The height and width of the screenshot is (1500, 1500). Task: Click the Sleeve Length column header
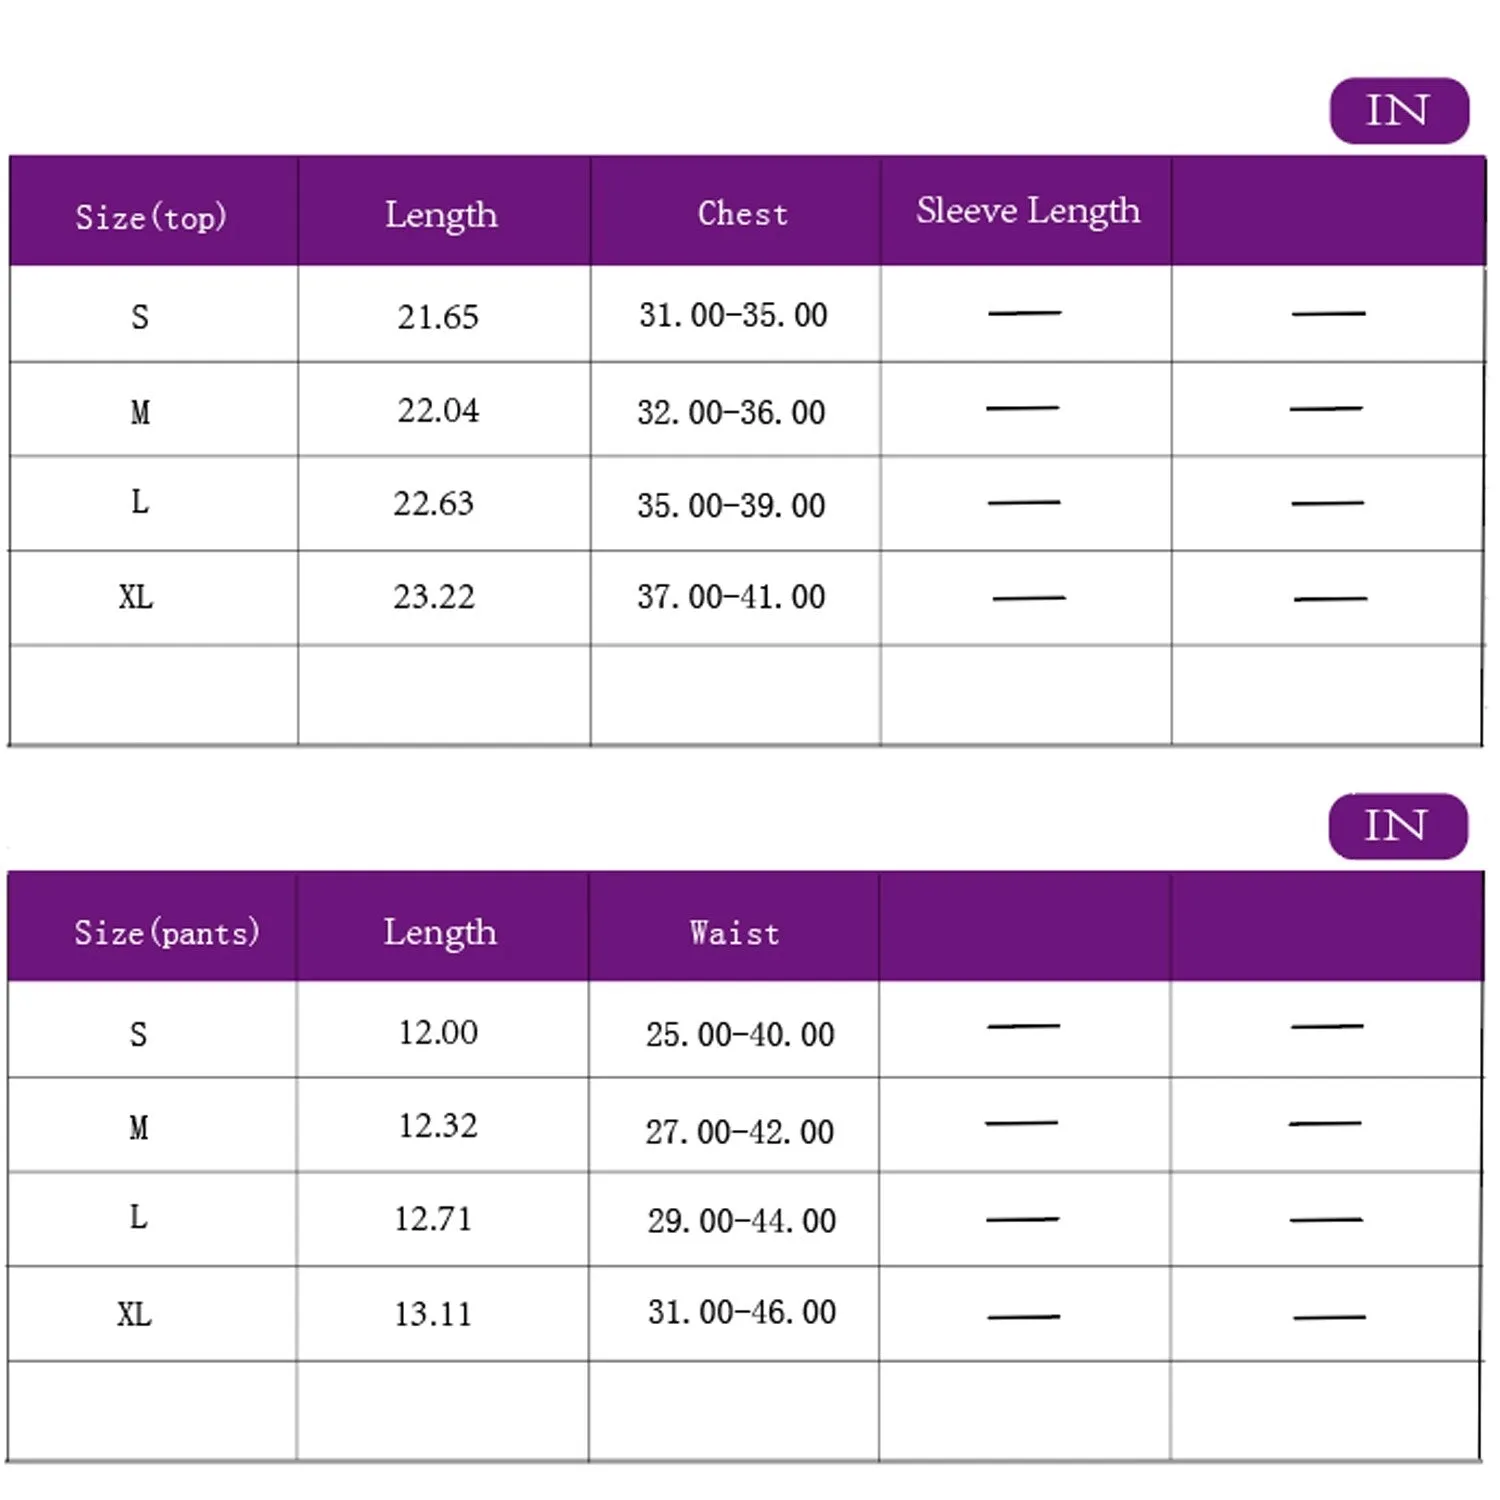(1028, 211)
